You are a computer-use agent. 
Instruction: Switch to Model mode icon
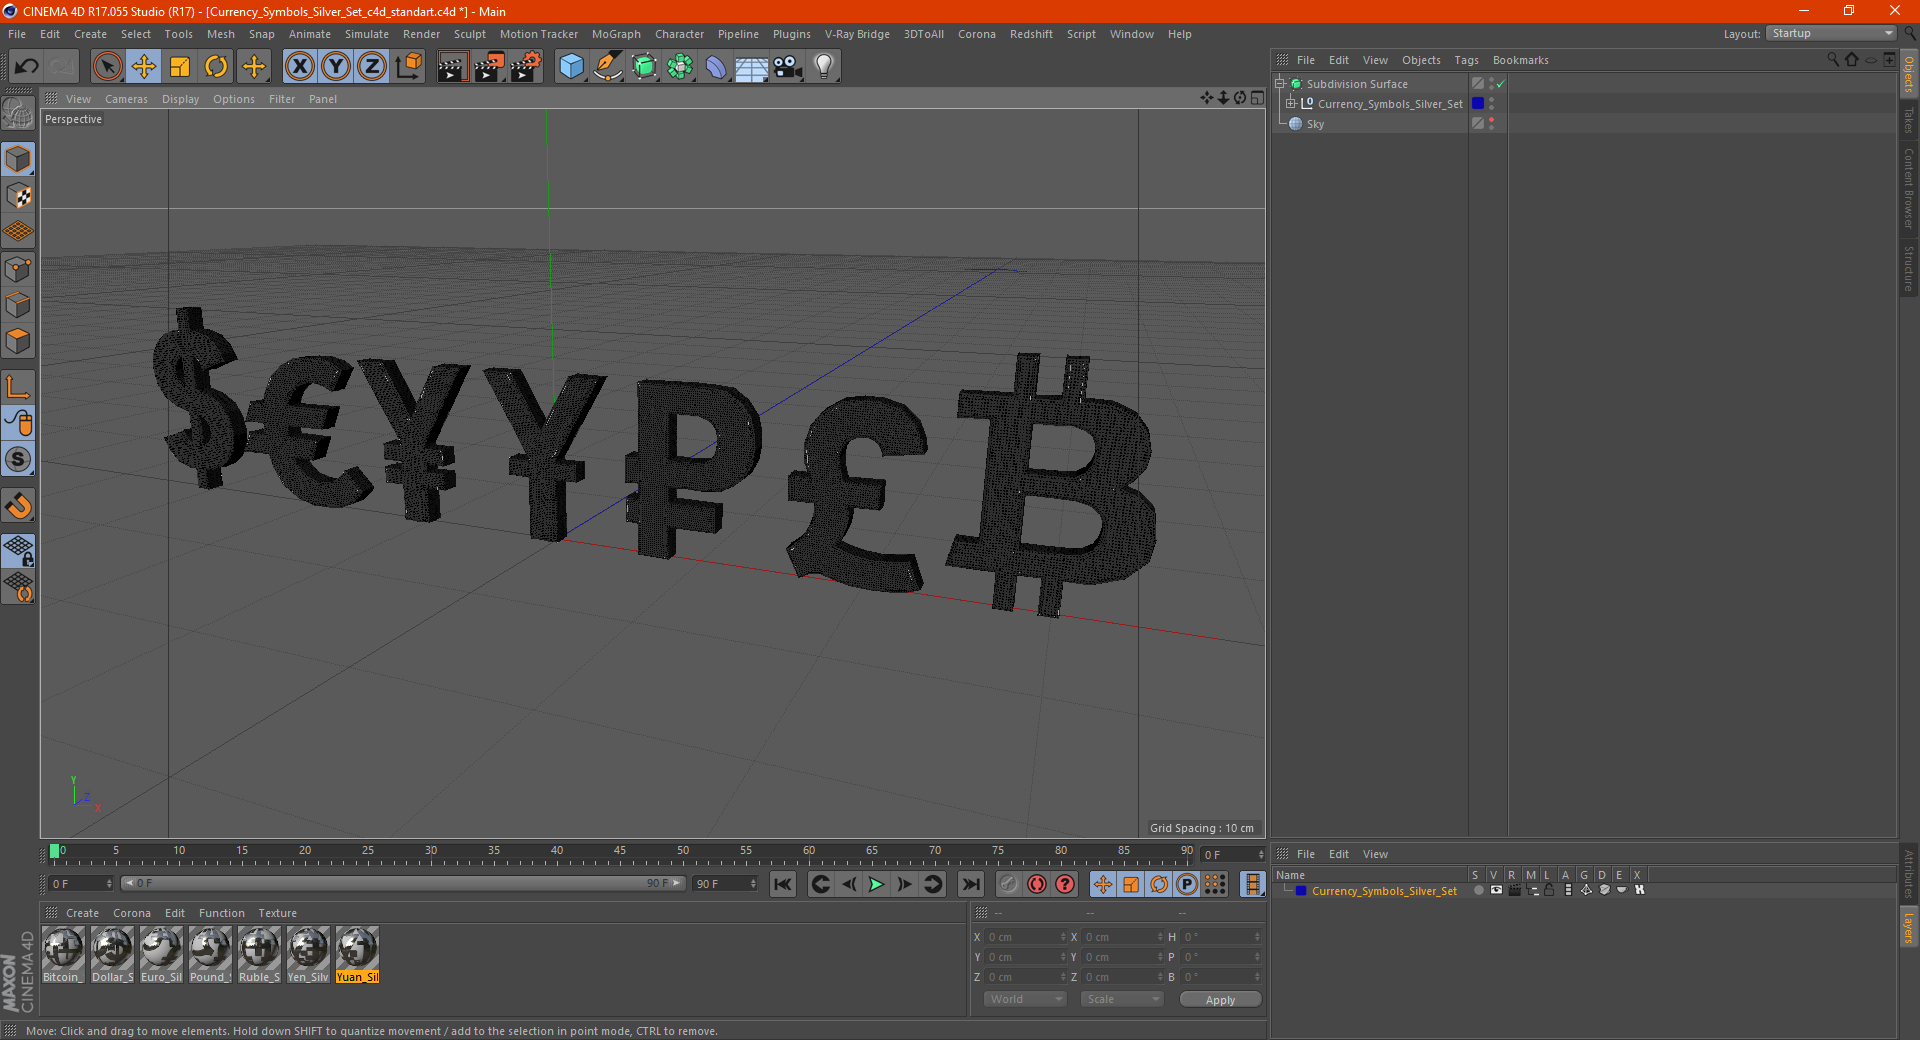(18, 159)
